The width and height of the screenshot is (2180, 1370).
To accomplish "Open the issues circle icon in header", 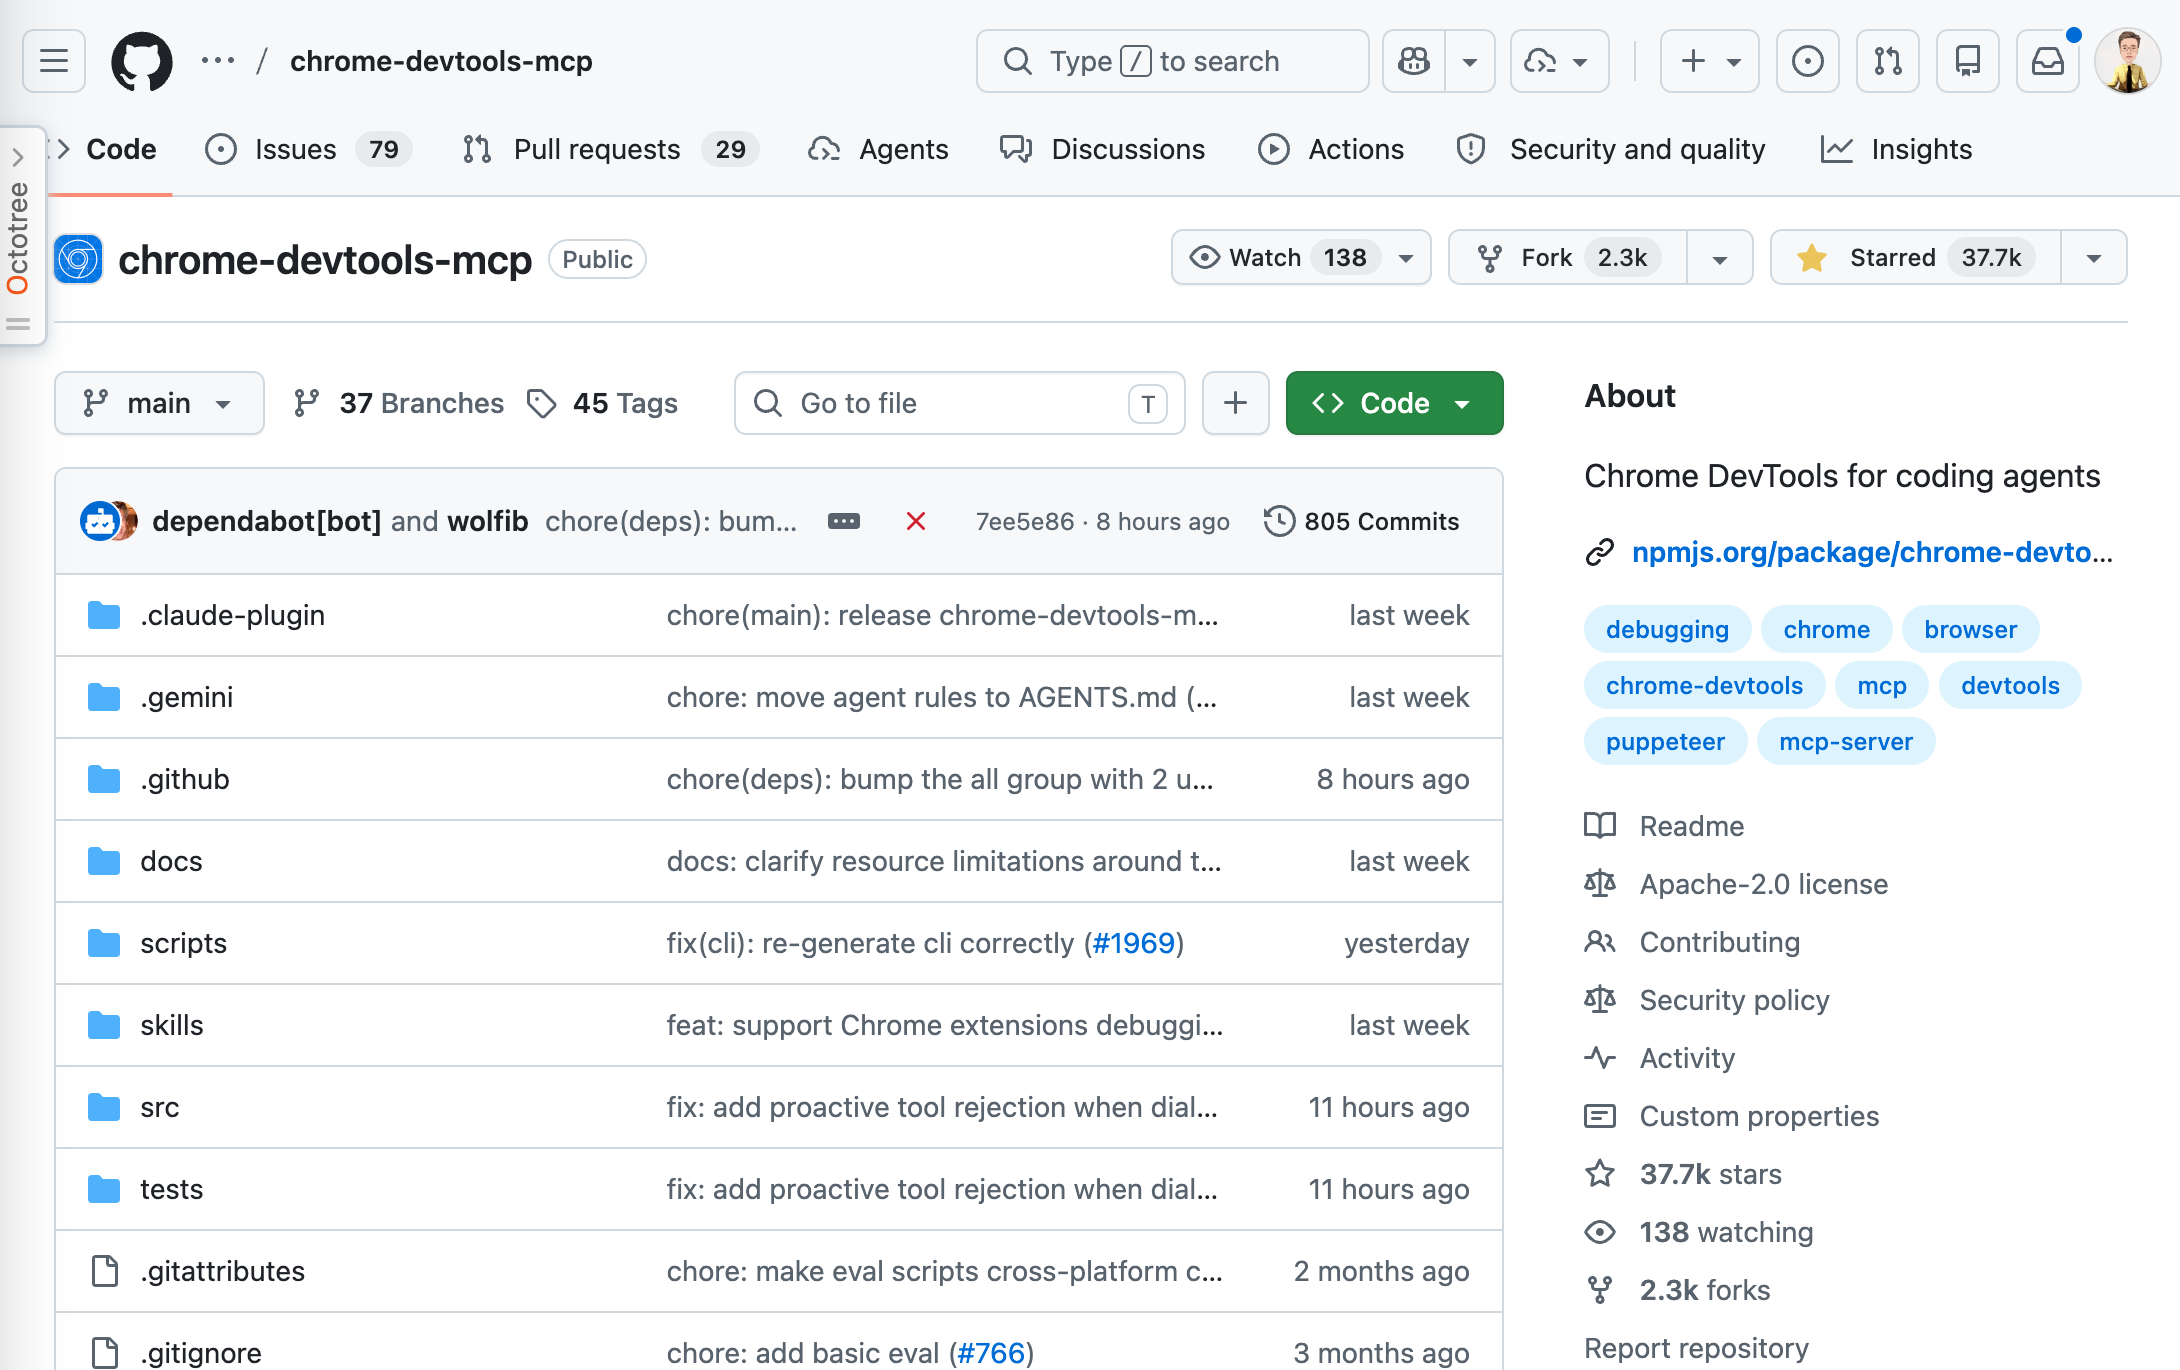I will 1807,61.
